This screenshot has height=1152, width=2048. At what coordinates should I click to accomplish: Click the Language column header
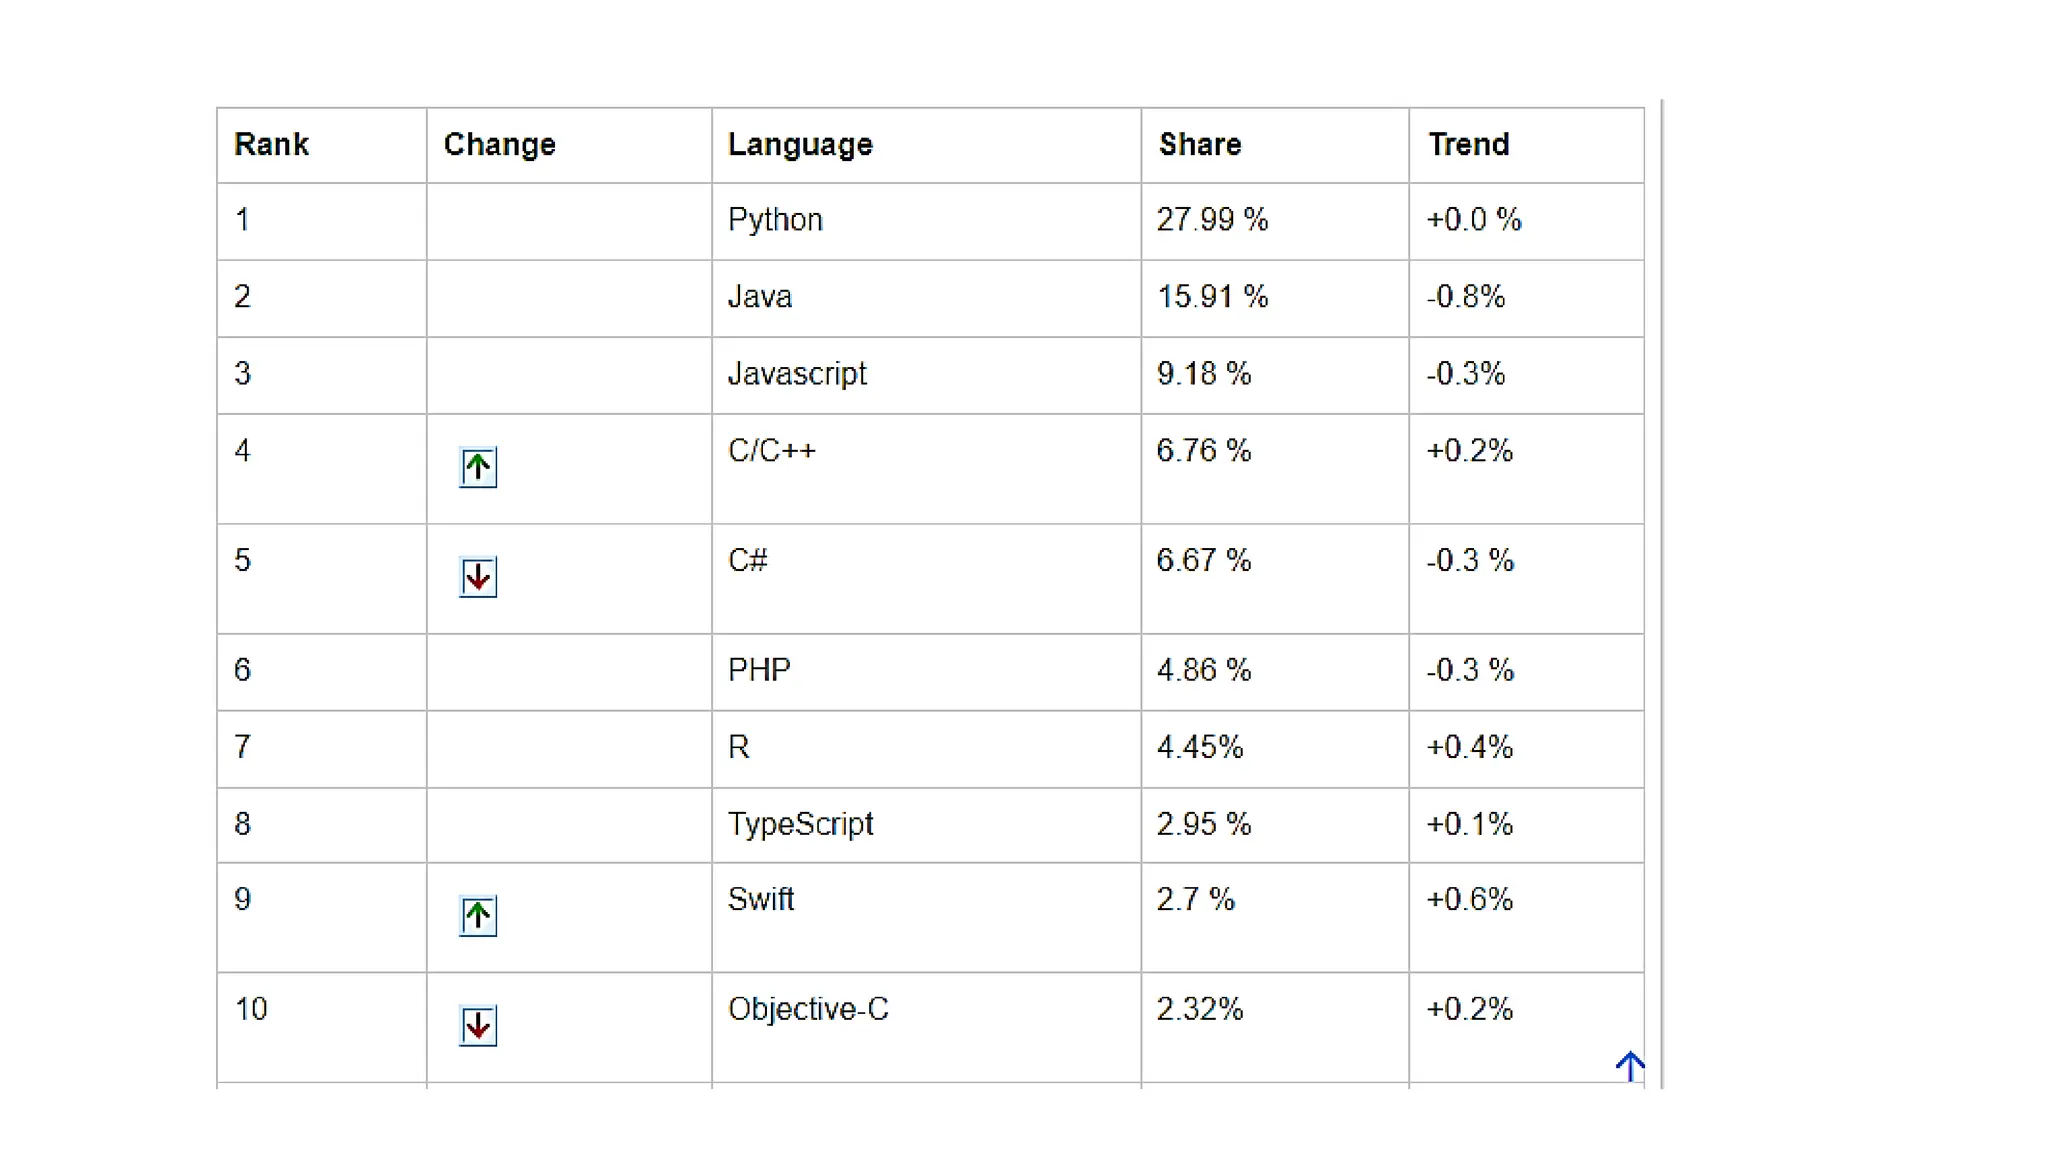click(x=800, y=144)
